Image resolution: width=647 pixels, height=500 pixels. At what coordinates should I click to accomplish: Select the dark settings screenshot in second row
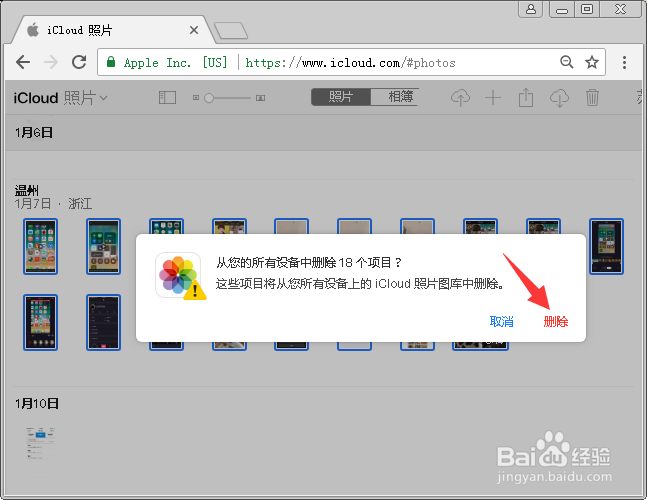(104, 322)
